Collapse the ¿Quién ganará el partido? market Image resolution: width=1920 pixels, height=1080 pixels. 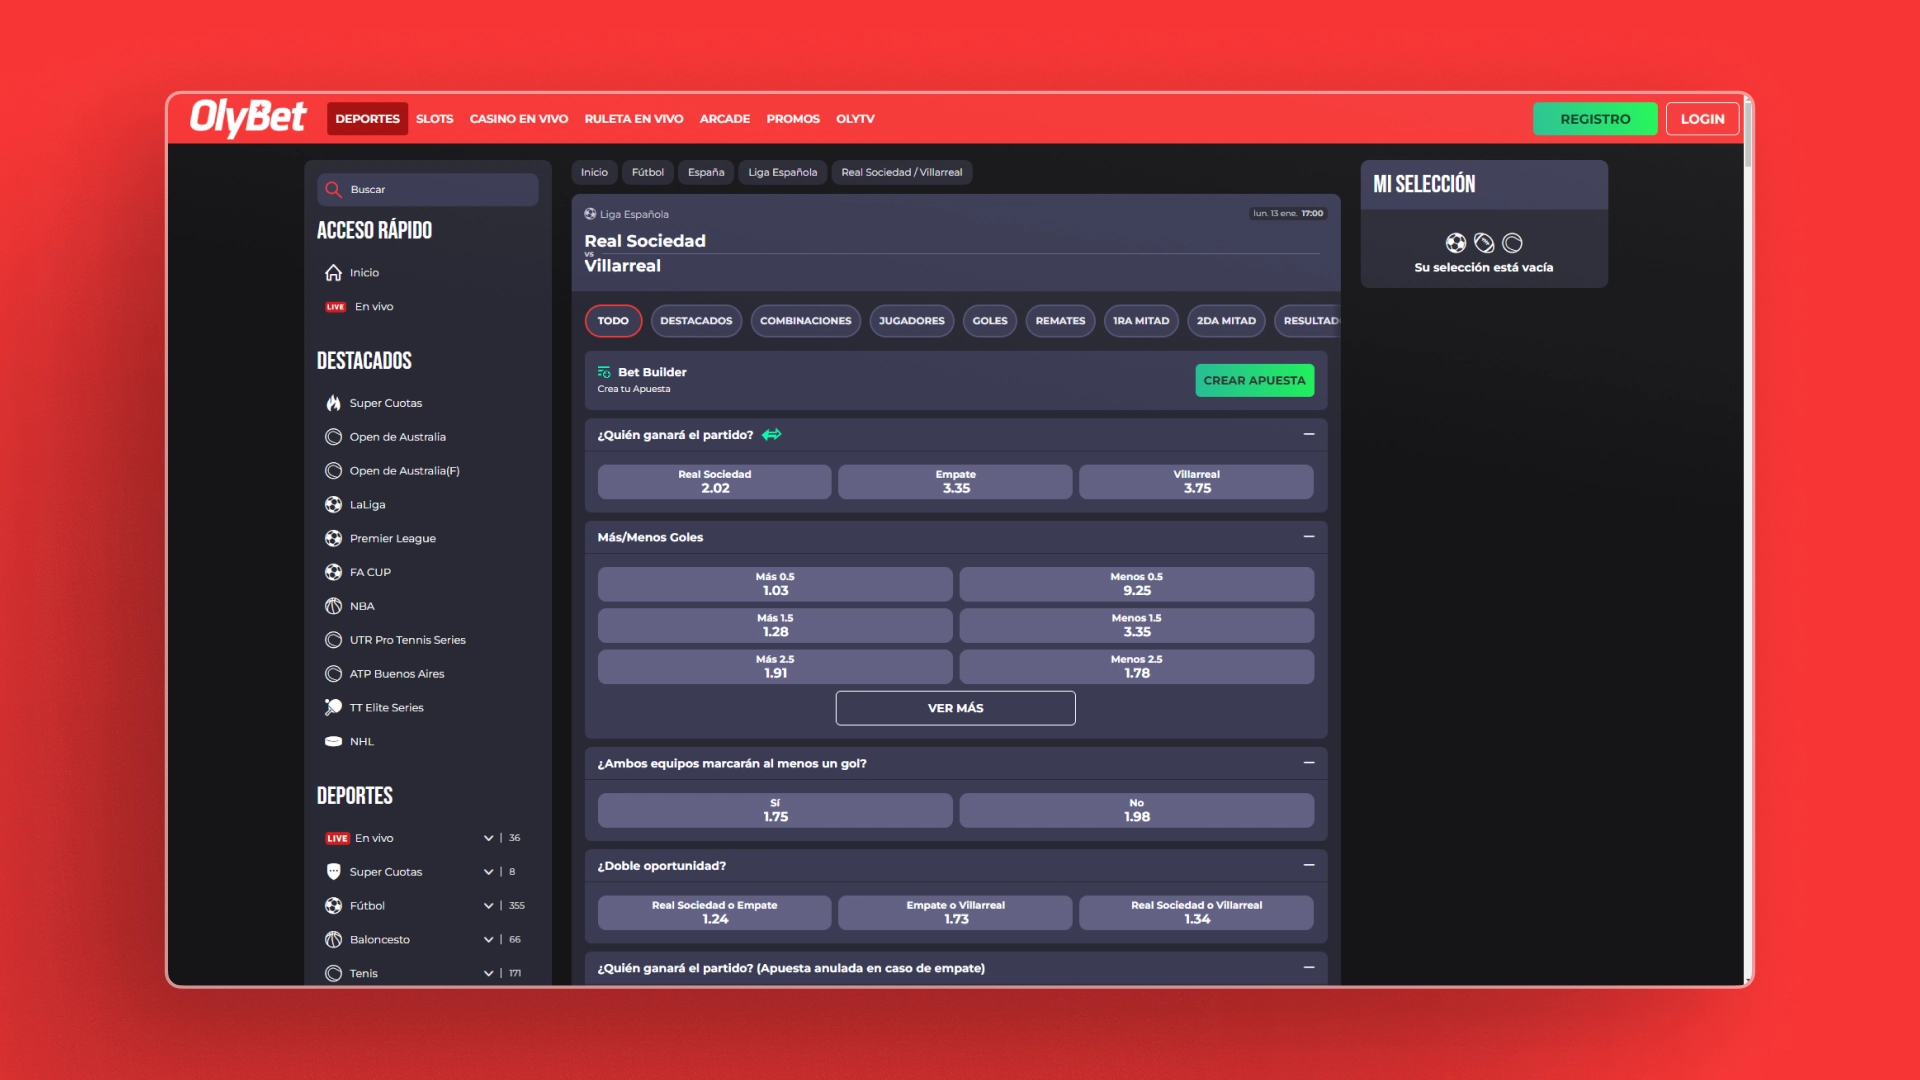coord(1308,434)
